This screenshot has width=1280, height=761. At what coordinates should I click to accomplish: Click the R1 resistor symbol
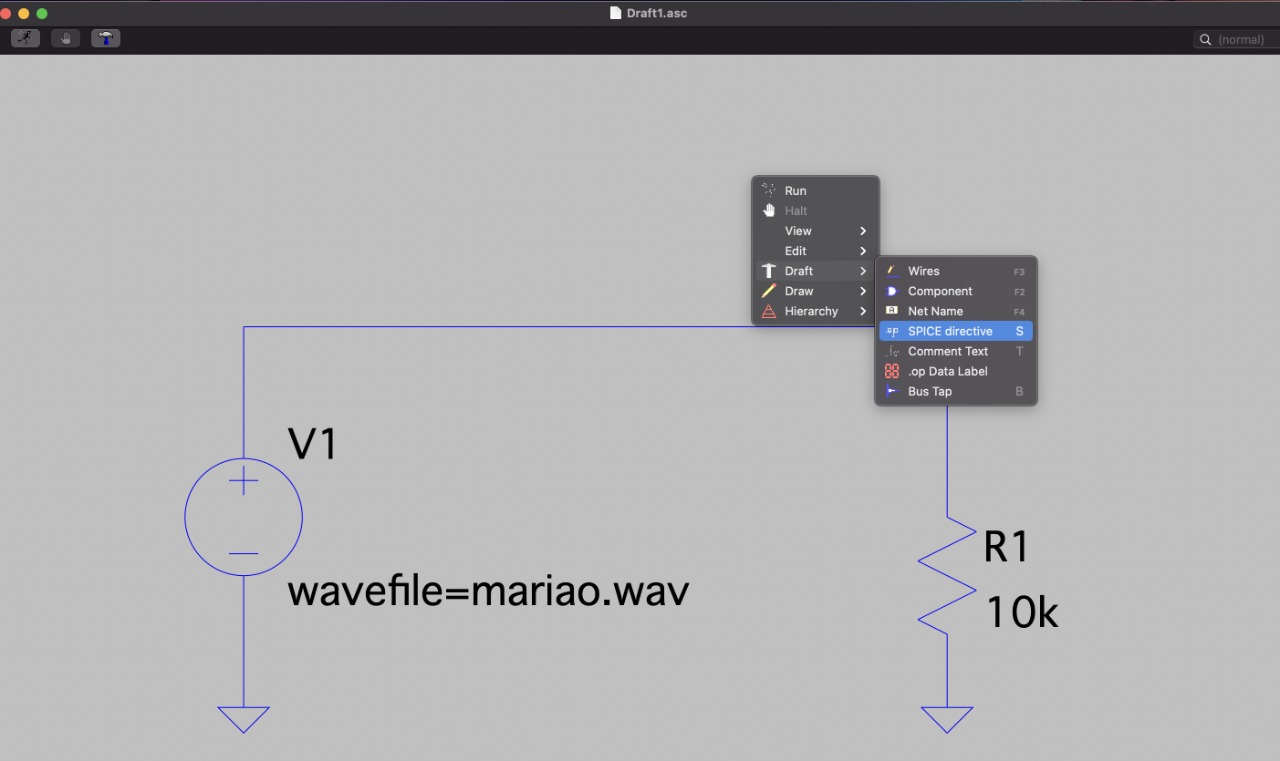coord(946,575)
